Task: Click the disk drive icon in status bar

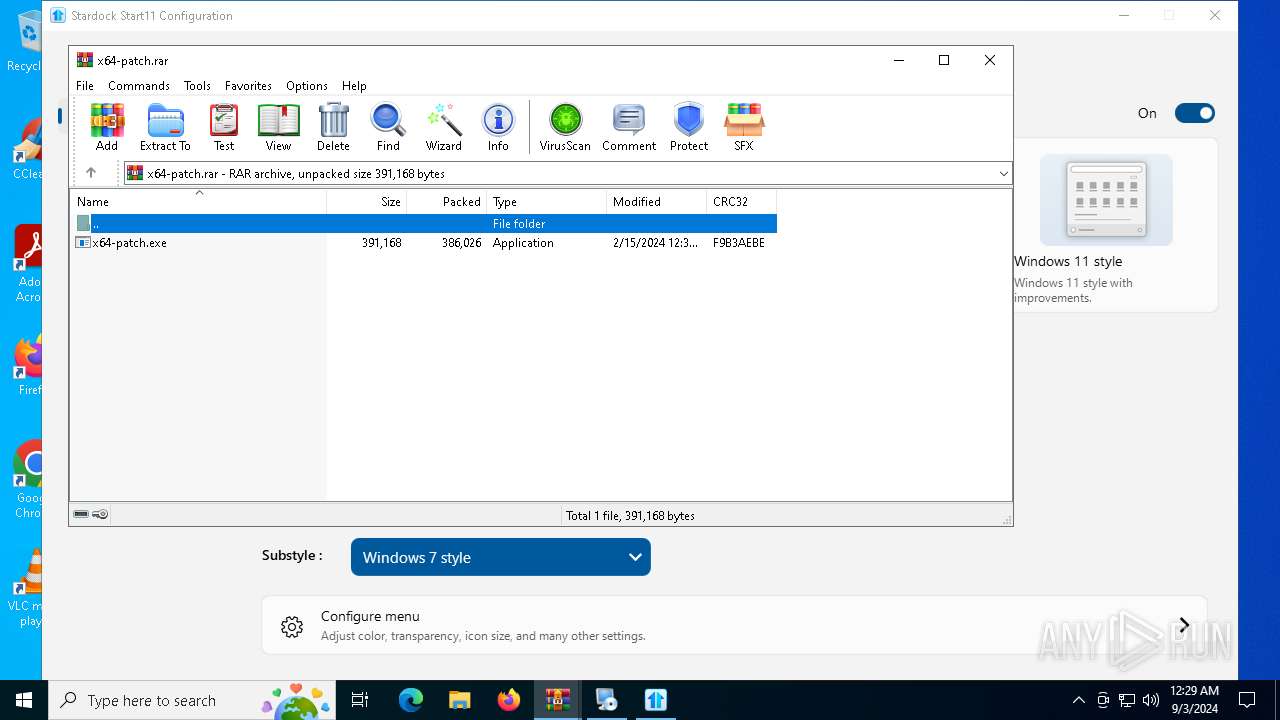Action: [x=81, y=514]
